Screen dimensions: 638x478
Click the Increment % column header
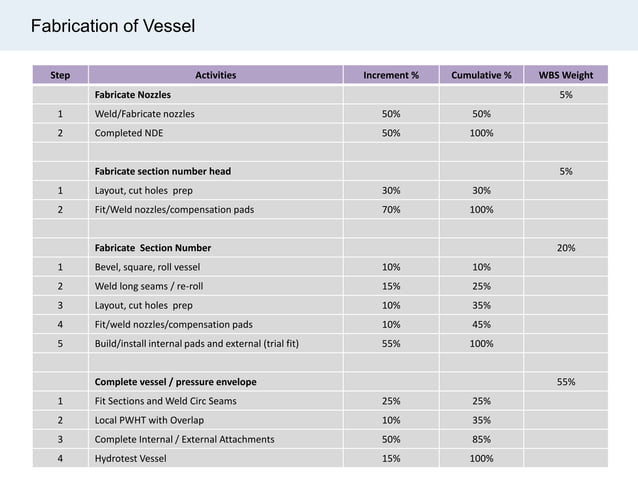click(391, 75)
